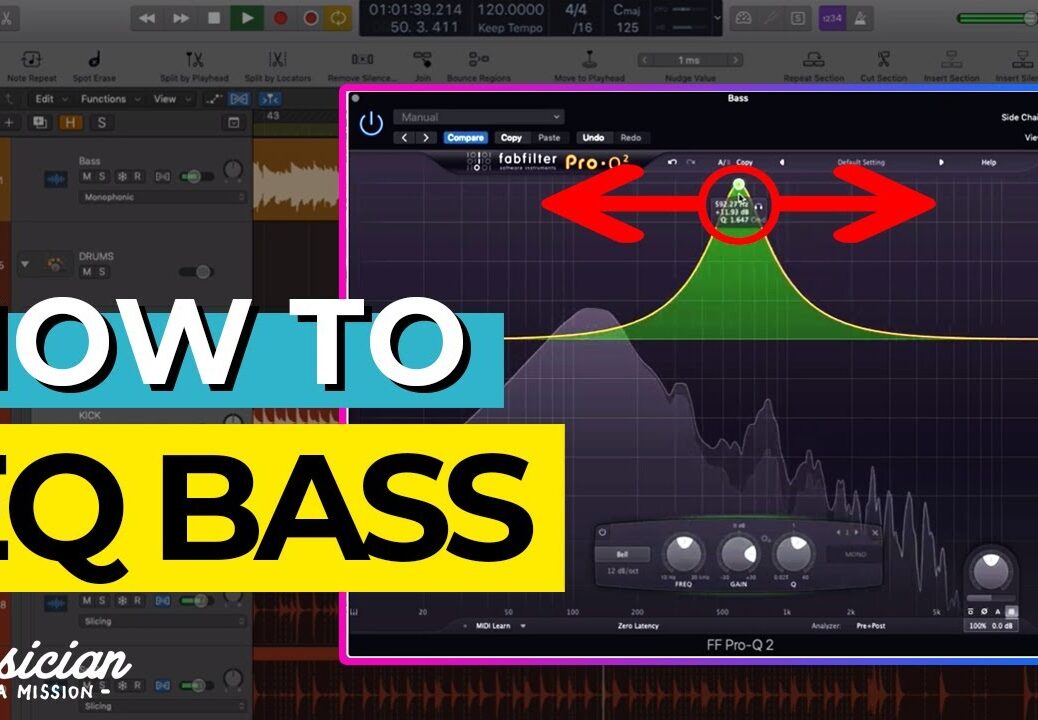This screenshot has height=720, width=1038.
Task: Click the duplicate track icon
Action: coord(40,123)
